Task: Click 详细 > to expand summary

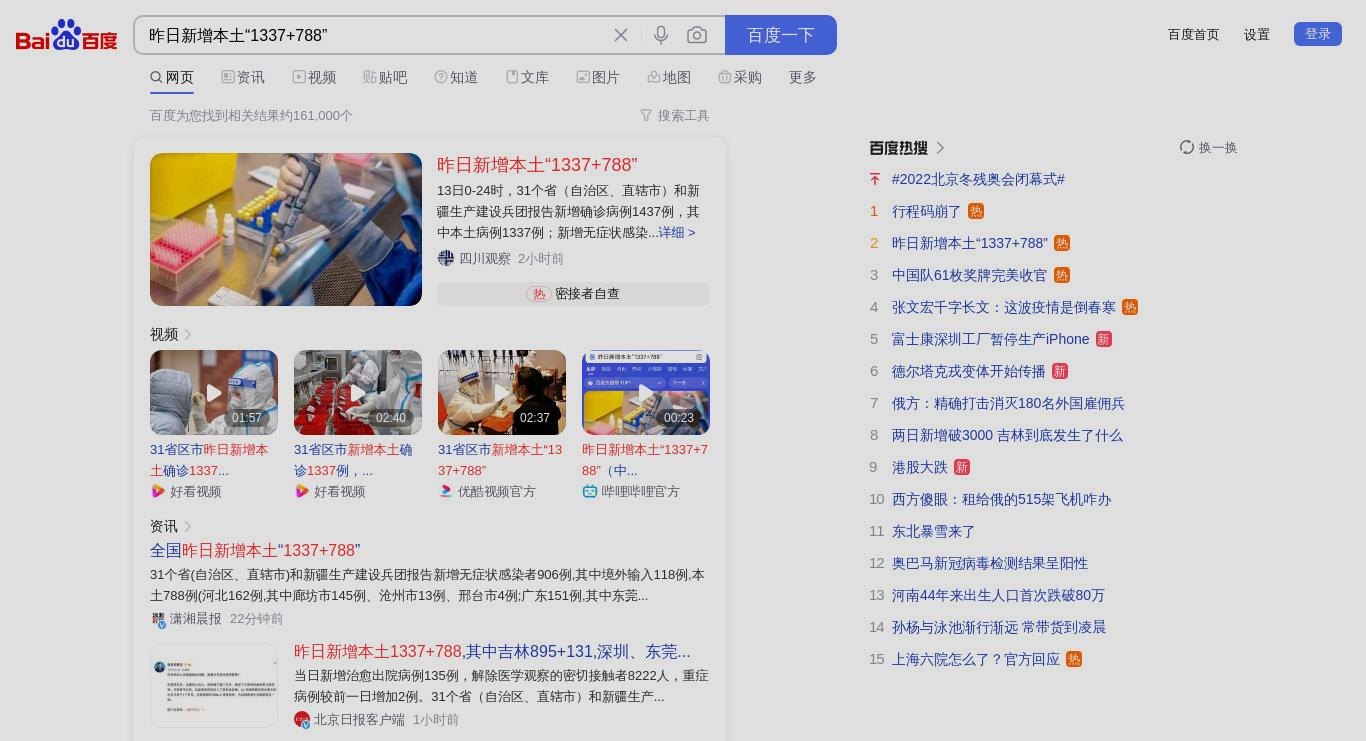Action: [x=676, y=232]
